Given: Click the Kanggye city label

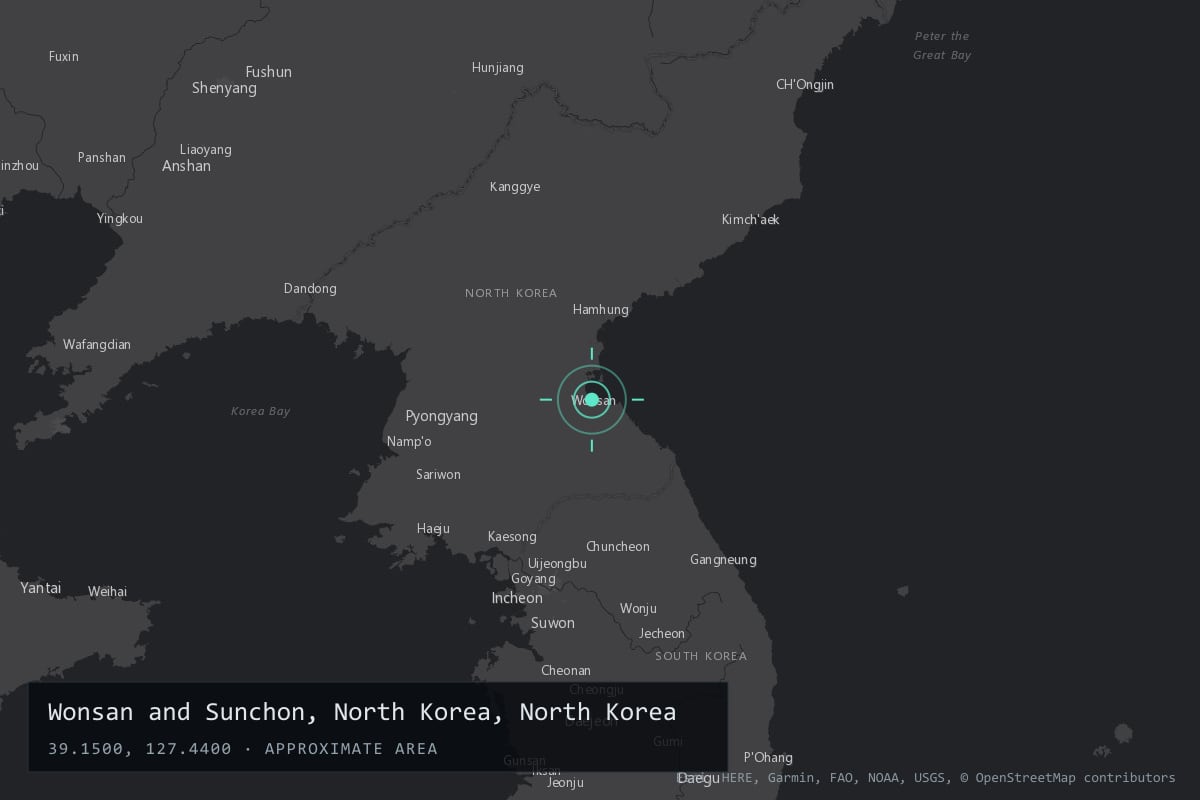Looking at the screenshot, I should [515, 187].
